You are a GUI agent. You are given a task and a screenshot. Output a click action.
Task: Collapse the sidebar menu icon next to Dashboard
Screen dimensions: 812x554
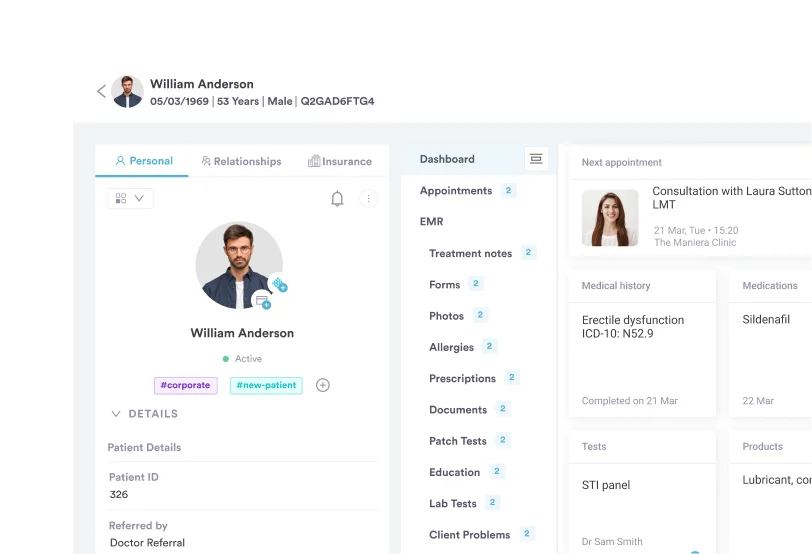[x=536, y=159]
